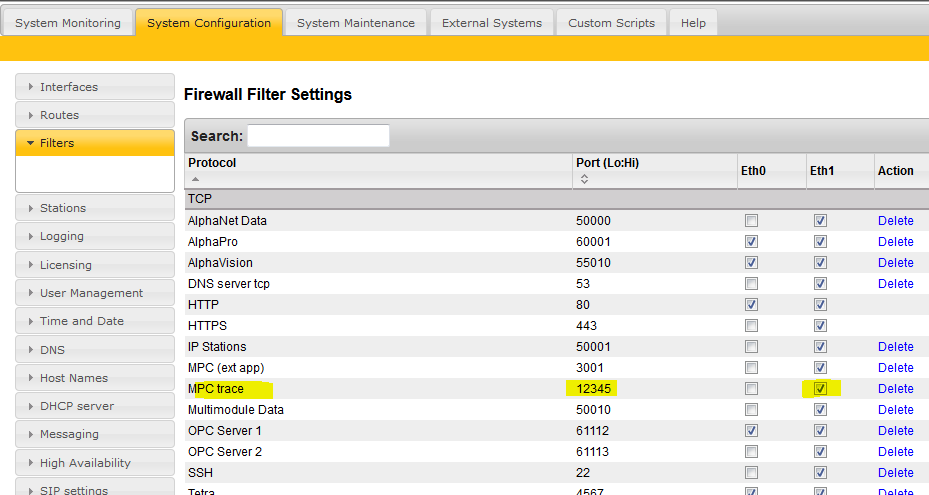Screen dimensions: 929x495
Task: Click the Port column sort arrows
Action: 583,180
